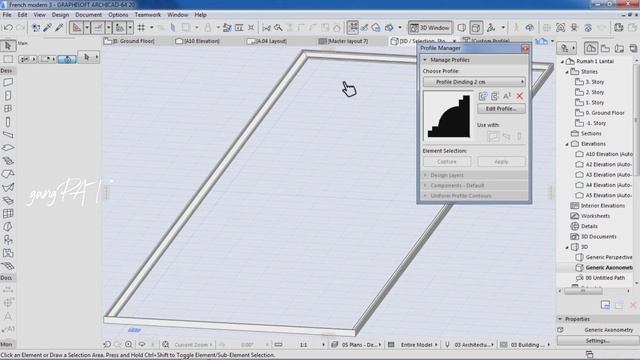Click the syringe inject parameters icon
The width and height of the screenshot is (640, 360).
[59, 28]
